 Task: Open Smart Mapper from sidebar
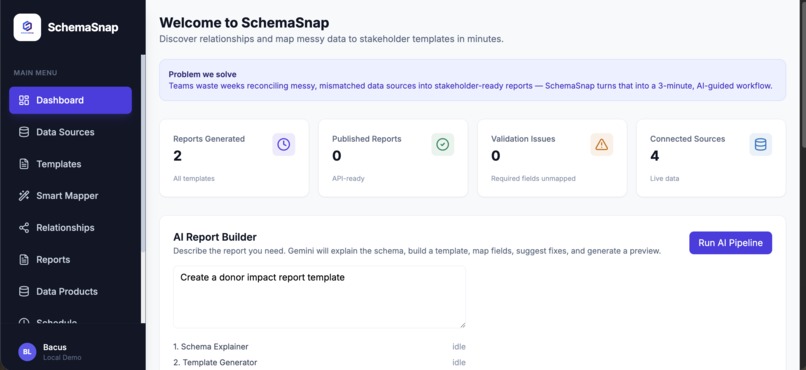[70, 196]
